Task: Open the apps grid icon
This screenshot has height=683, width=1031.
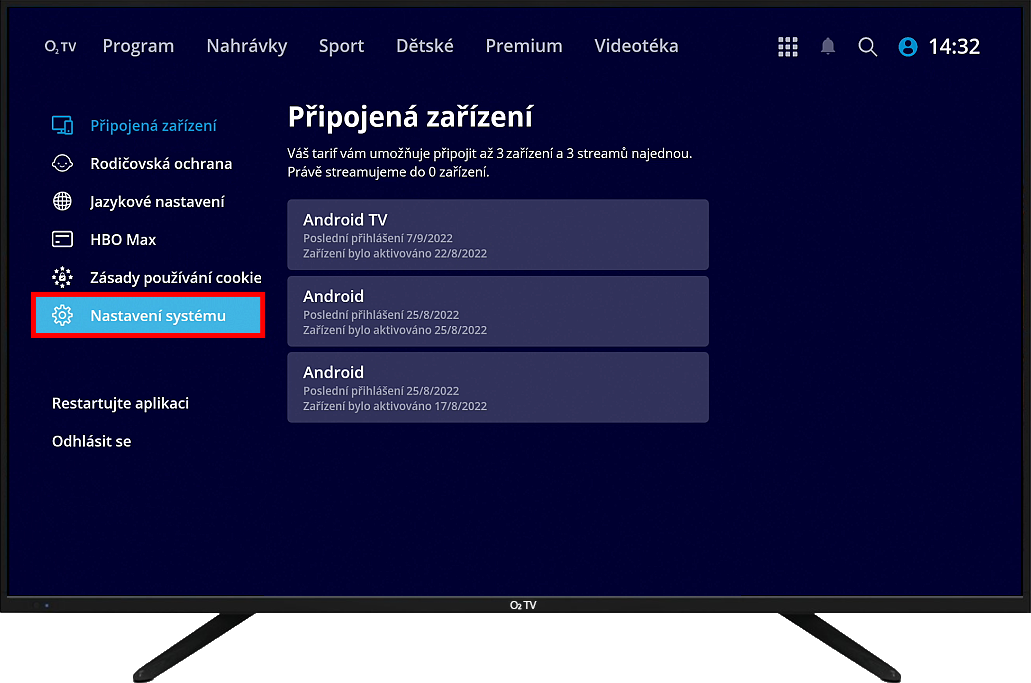Action: [x=788, y=47]
